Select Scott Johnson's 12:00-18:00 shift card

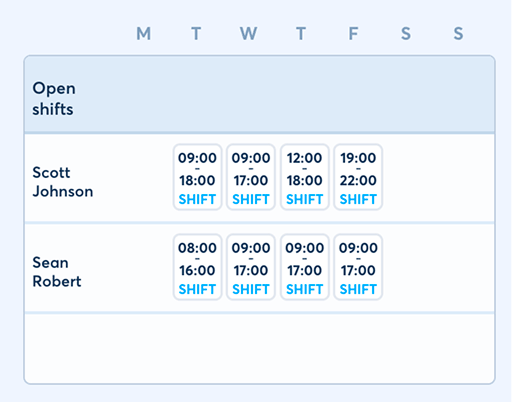click(x=305, y=177)
